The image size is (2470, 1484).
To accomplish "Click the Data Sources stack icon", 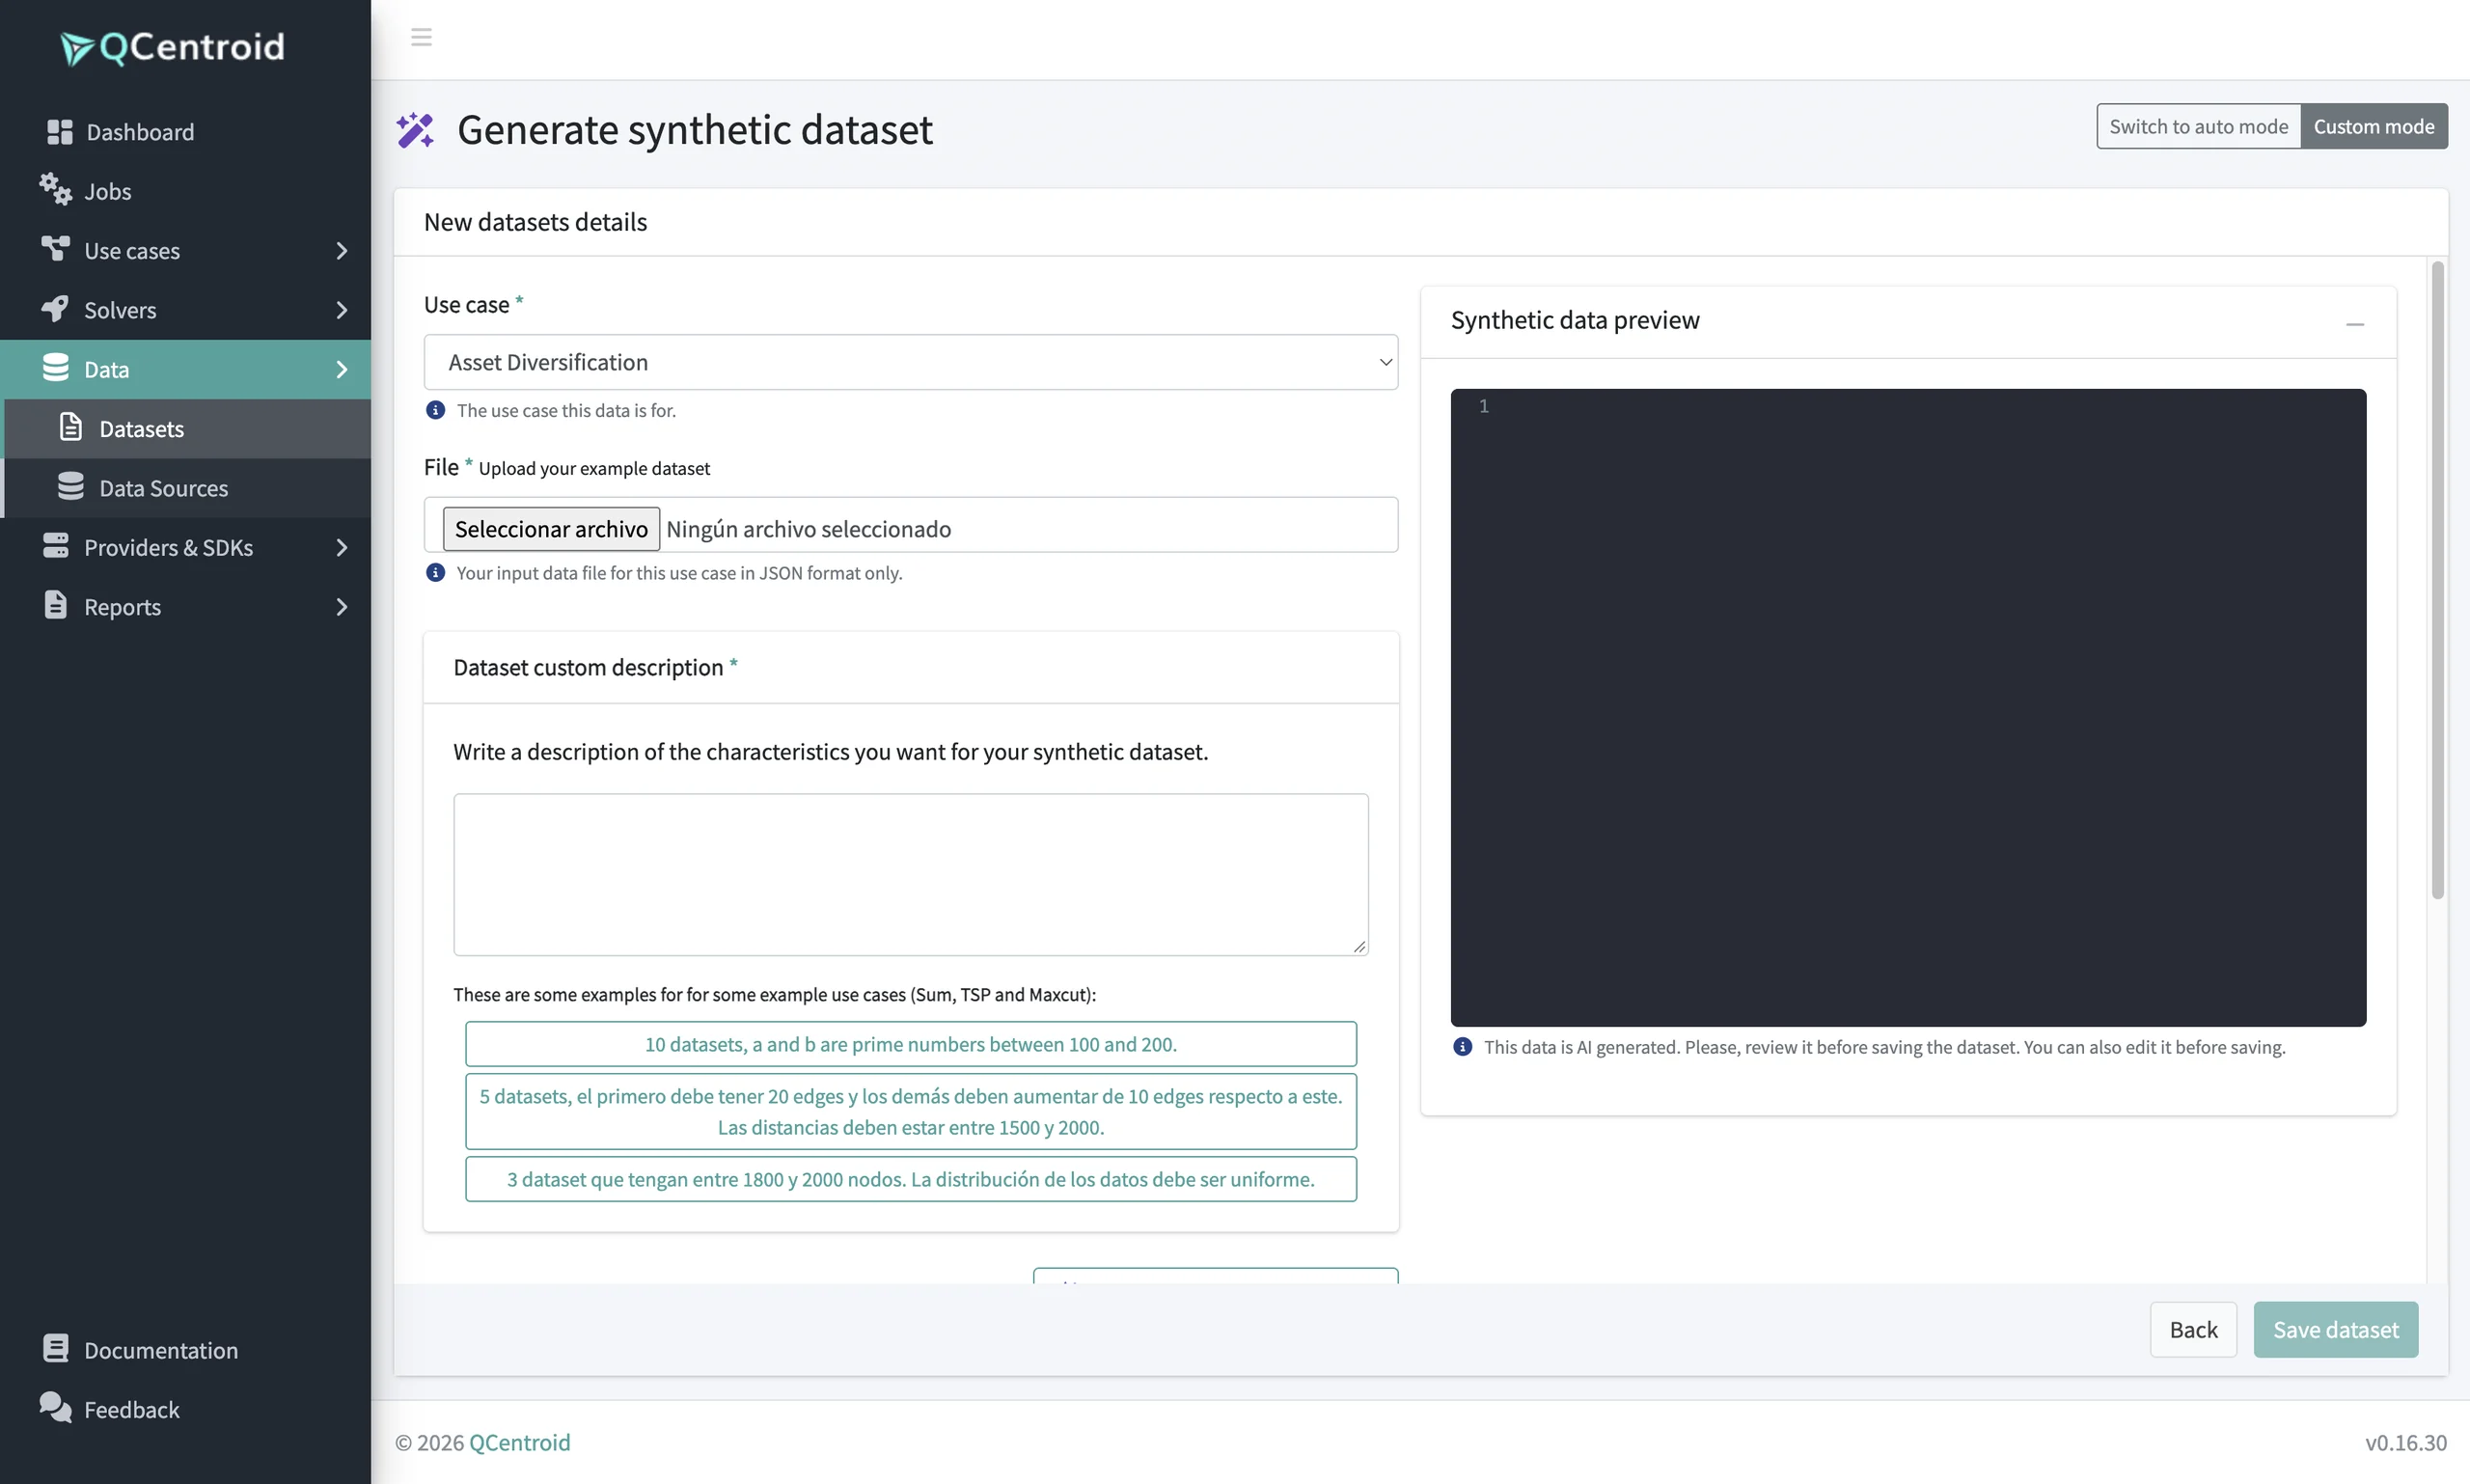I will point(70,487).
